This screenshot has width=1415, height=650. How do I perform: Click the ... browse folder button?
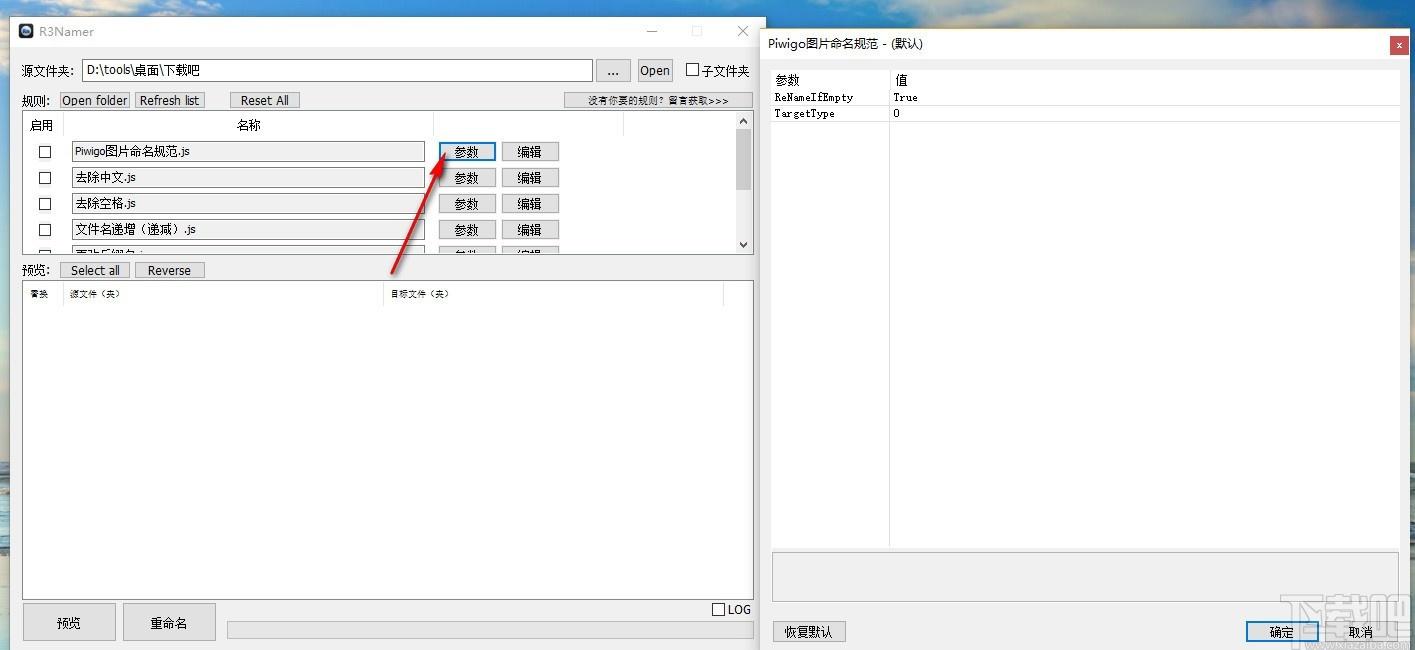[614, 71]
